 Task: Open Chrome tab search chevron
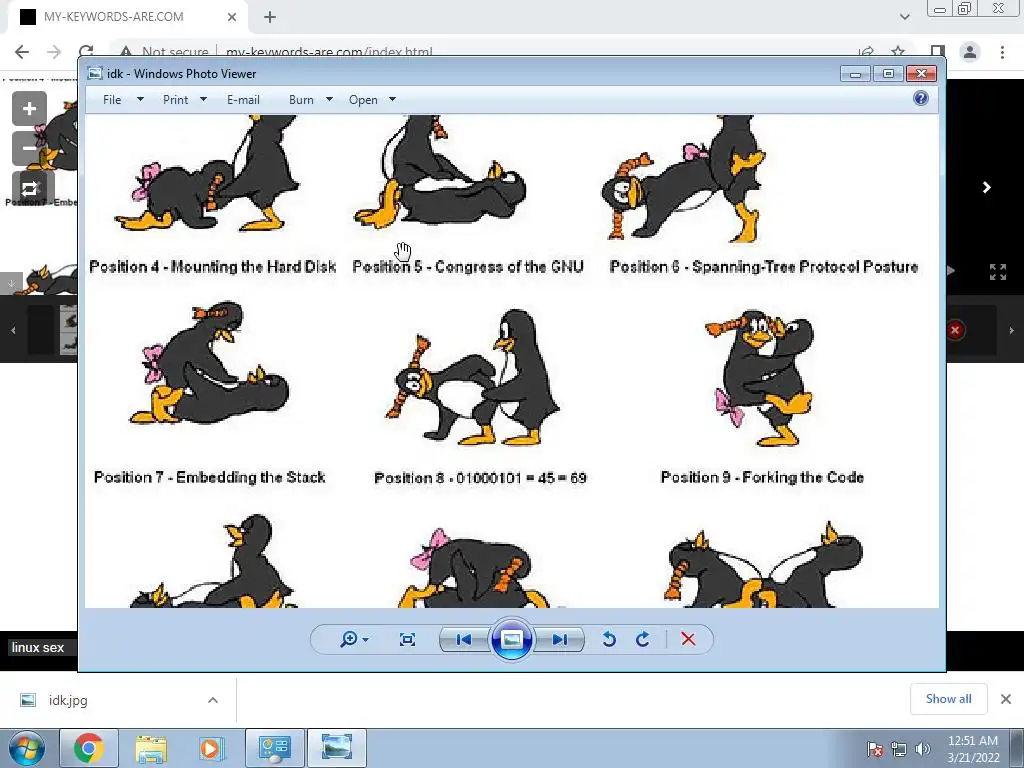coord(904,17)
